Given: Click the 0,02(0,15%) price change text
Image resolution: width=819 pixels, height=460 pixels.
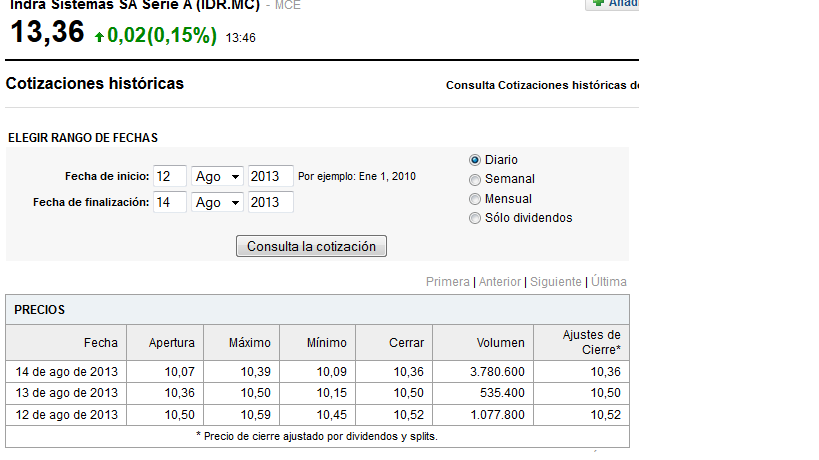Looking at the screenshot, I should 162,35.
